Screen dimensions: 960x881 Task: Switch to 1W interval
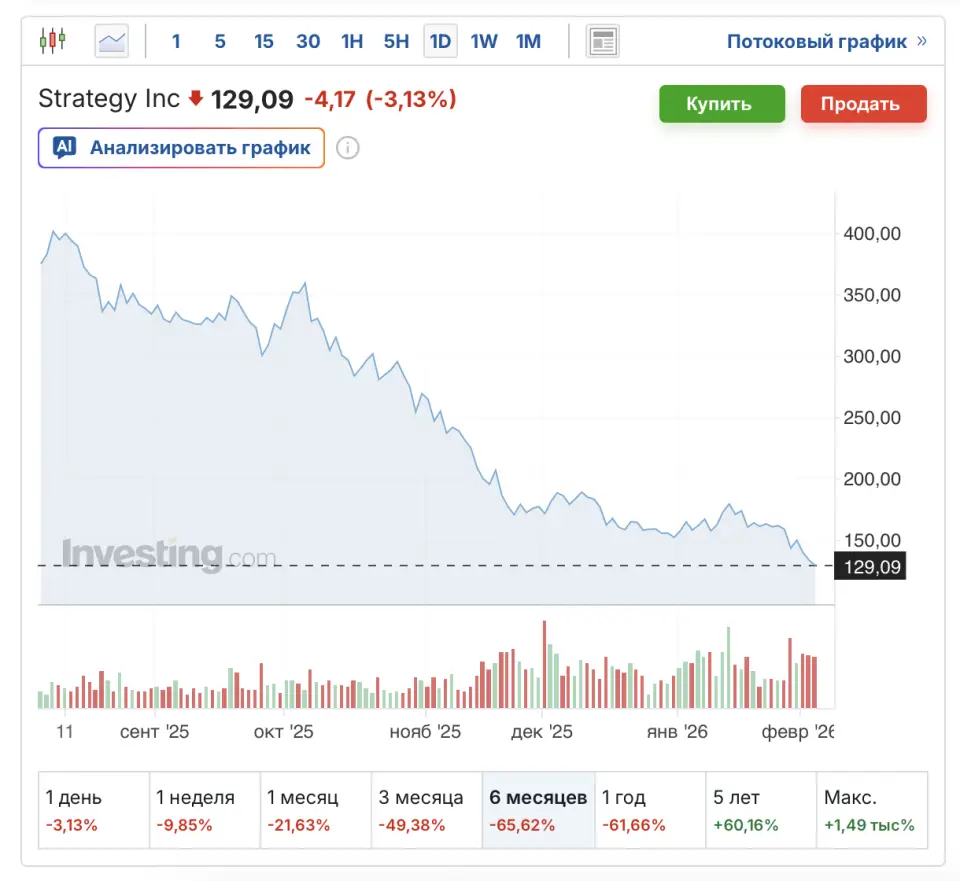pos(484,41)
